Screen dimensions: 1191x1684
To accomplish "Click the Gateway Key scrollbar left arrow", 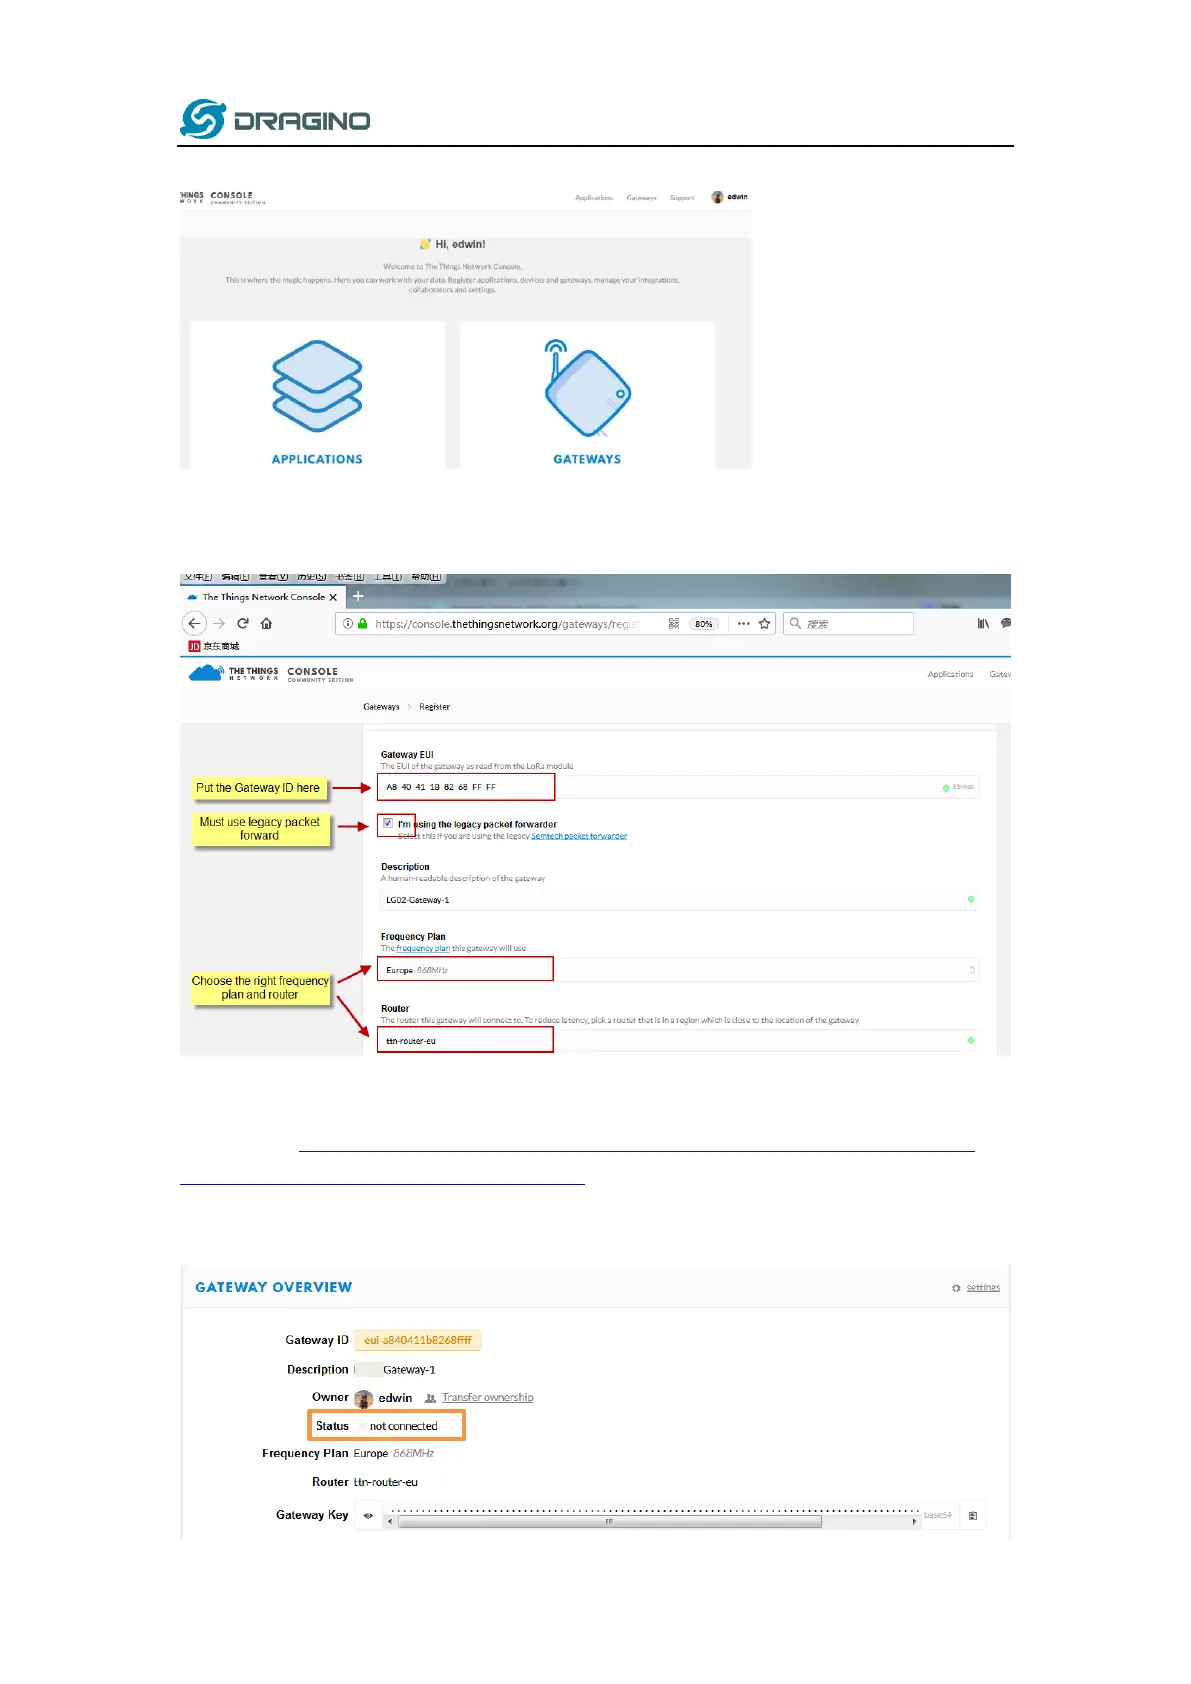I will (x=390, y=1521).
